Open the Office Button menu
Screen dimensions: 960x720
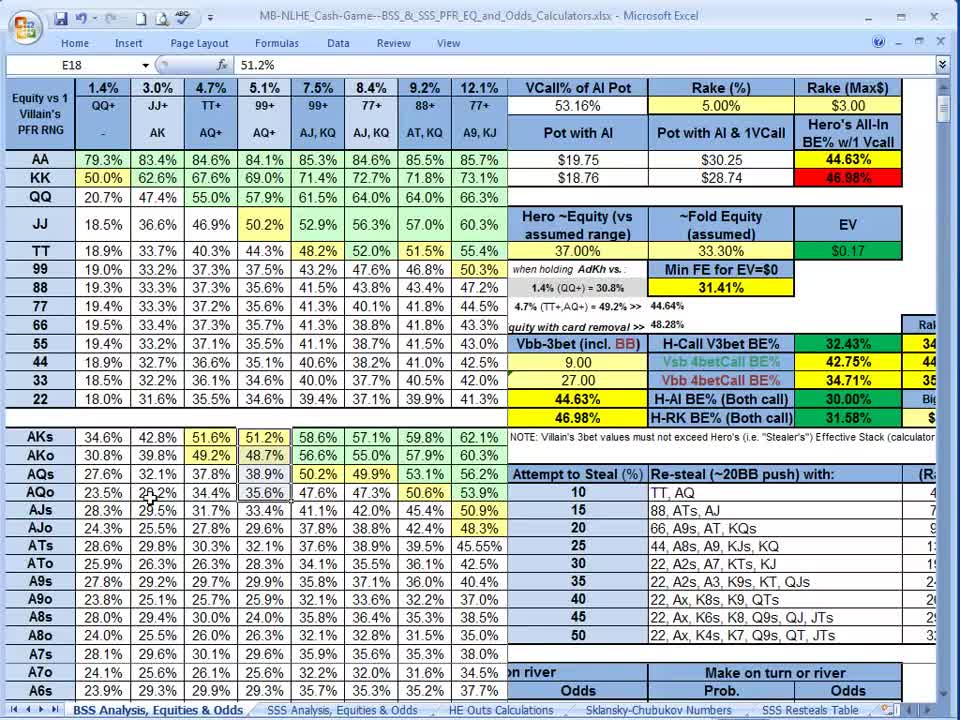pyautogui.click(x=26, y=28)
